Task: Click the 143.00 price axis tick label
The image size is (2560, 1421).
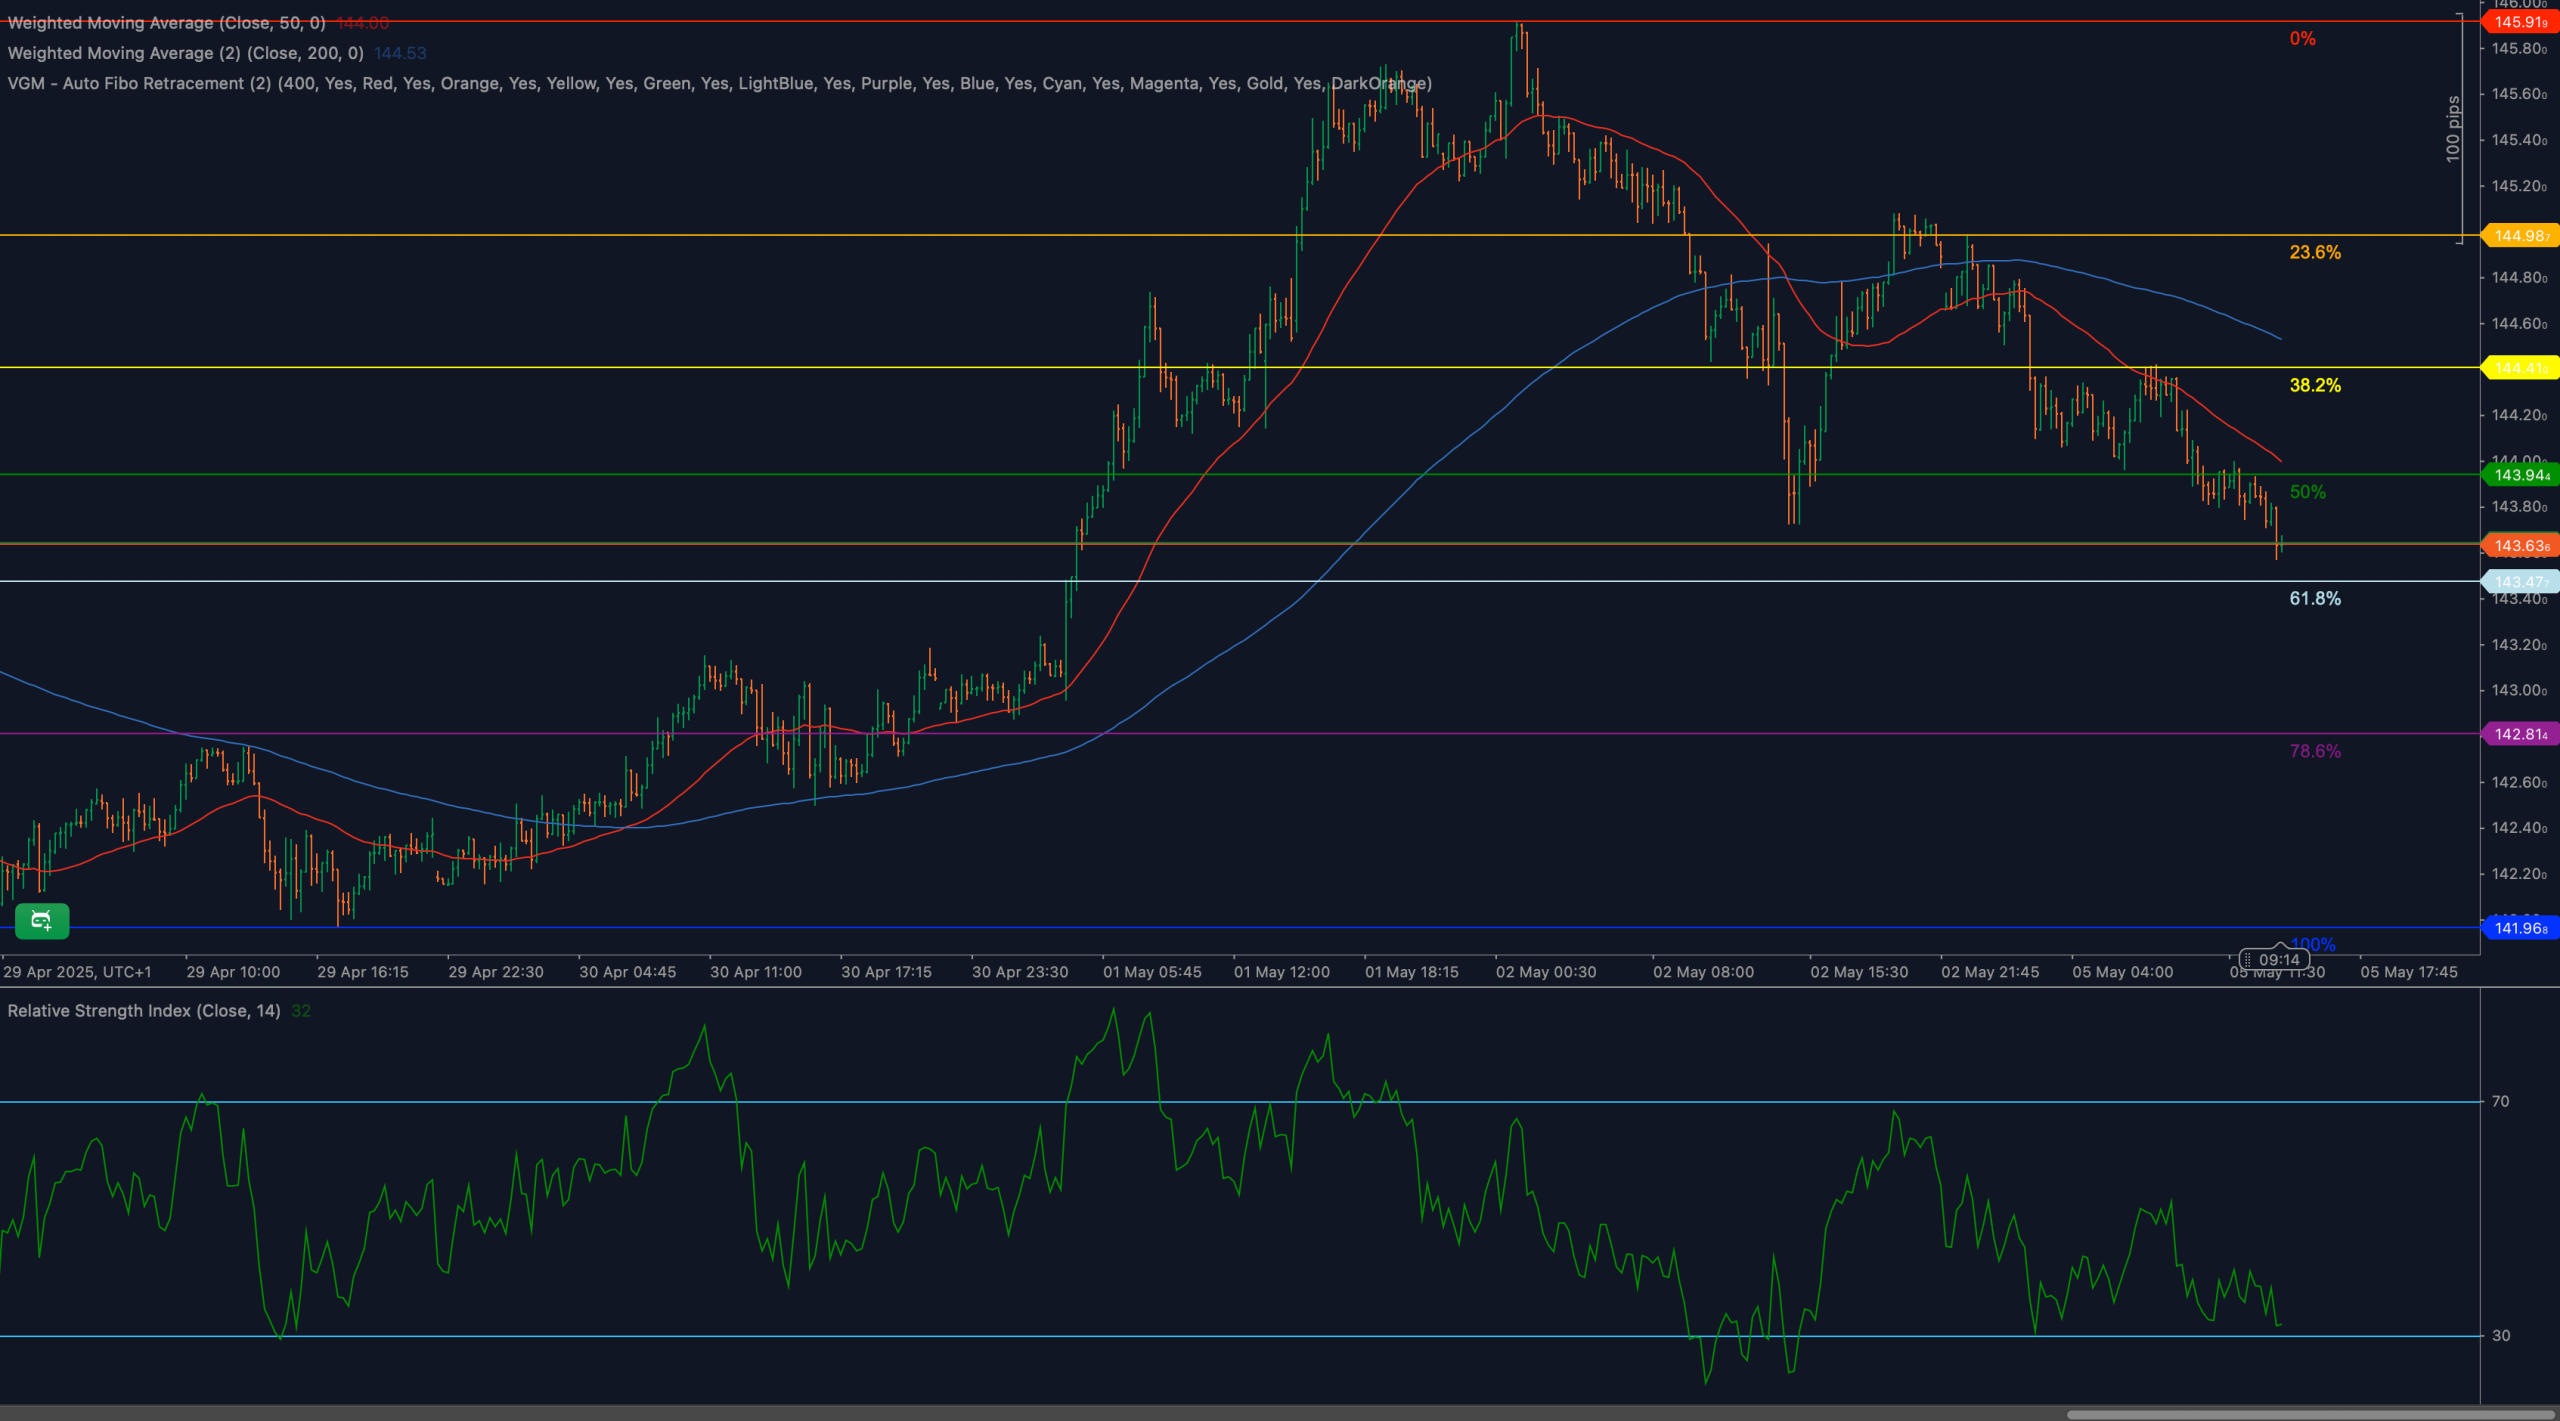Action: tap(2519, 690)
